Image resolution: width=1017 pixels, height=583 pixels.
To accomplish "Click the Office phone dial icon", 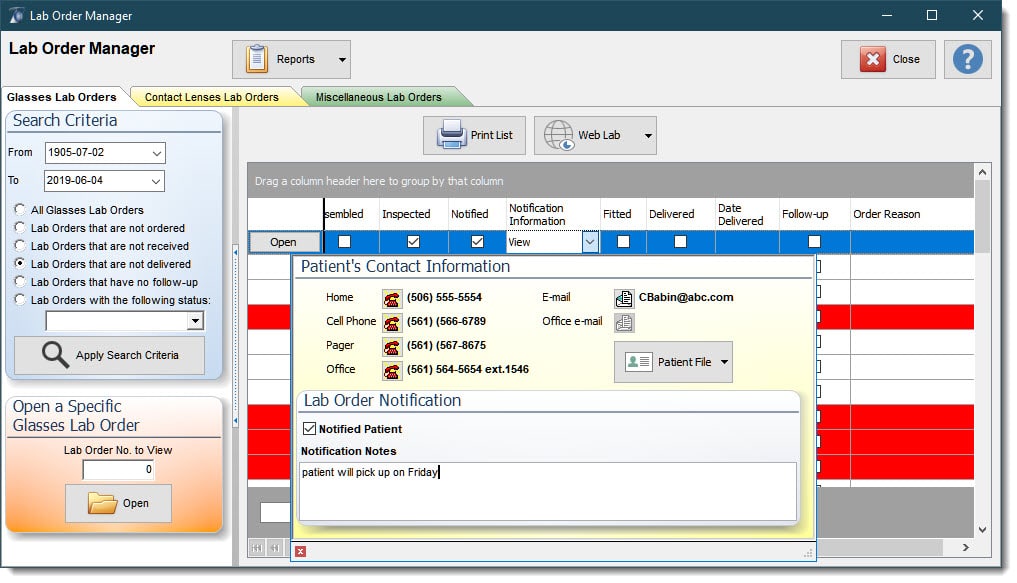I will (x=391, y=370).
